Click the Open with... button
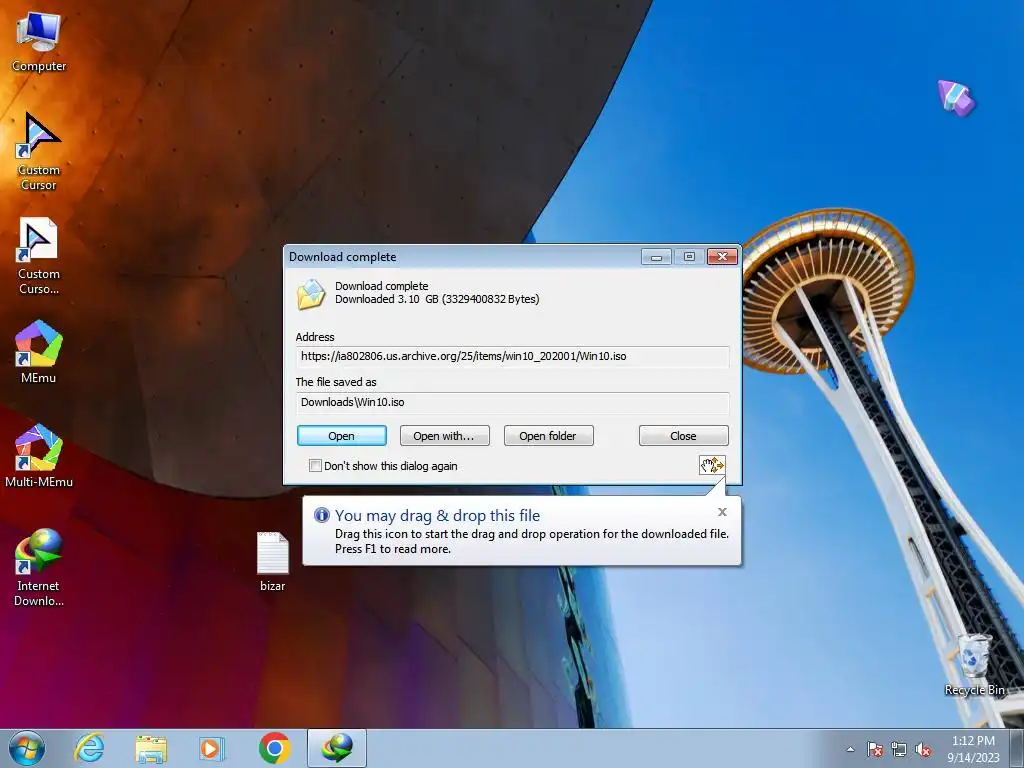This screenshot has width=1024, height=768. click(444, 436)
